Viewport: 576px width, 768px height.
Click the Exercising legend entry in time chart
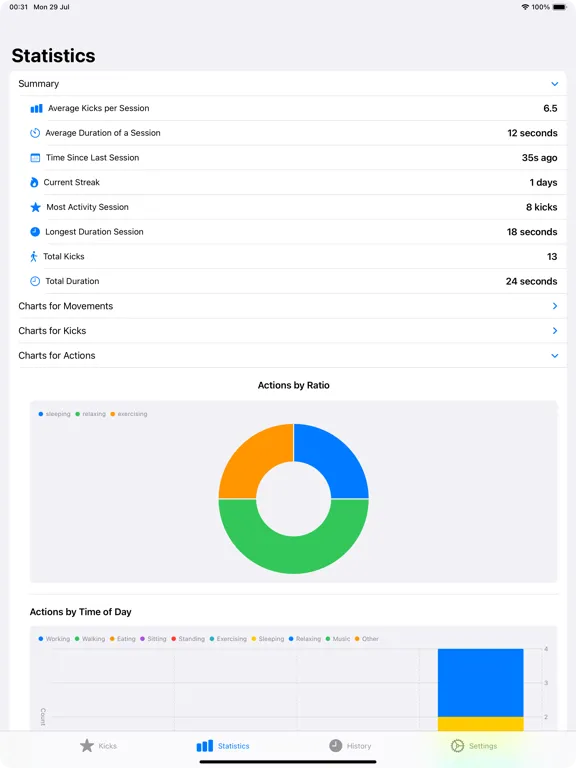(x=228, y=639)
